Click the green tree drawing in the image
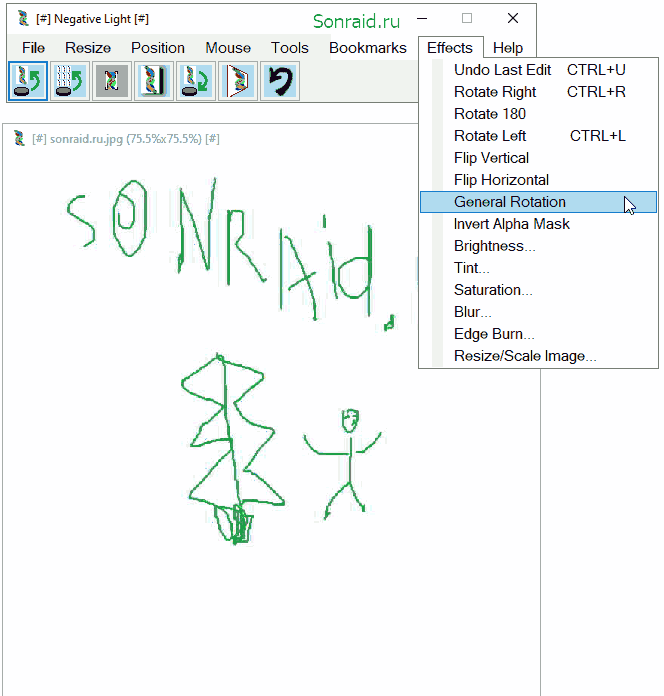Viewport: 664px width, 696px height. pos(233,448)
